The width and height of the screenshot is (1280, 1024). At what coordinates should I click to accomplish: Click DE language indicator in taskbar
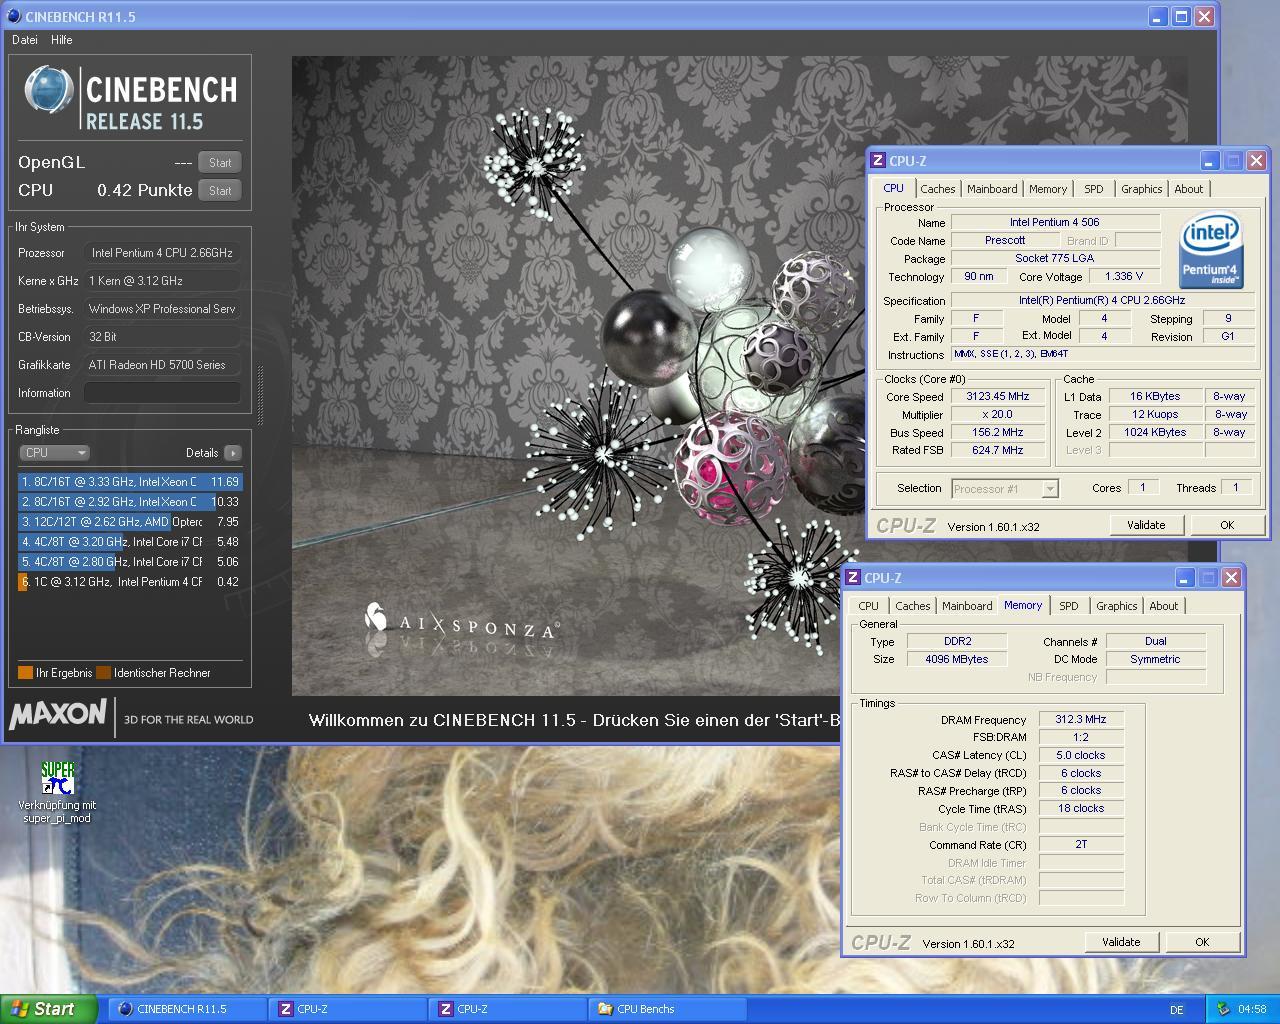1177,1010
